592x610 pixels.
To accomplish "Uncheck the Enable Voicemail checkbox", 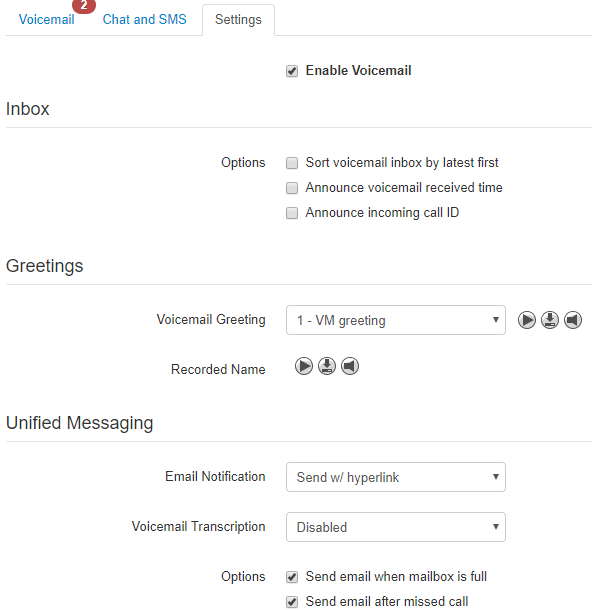I will pos(292,71).
